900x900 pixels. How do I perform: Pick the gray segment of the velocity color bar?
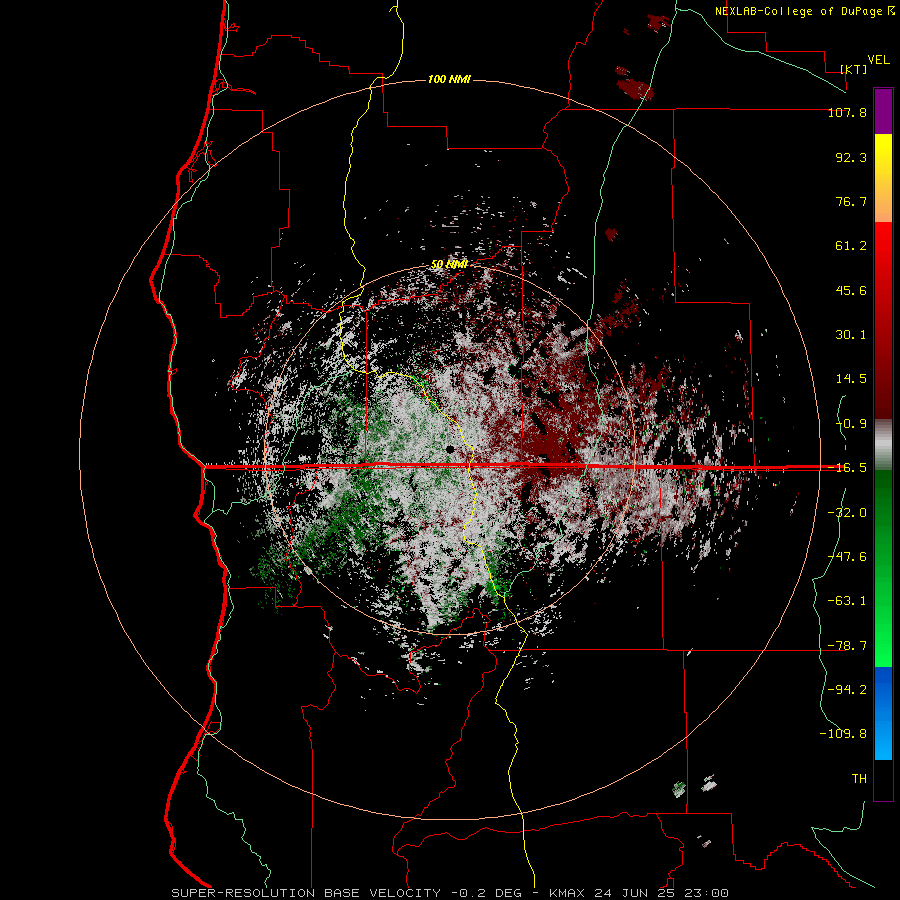[883, 444]
